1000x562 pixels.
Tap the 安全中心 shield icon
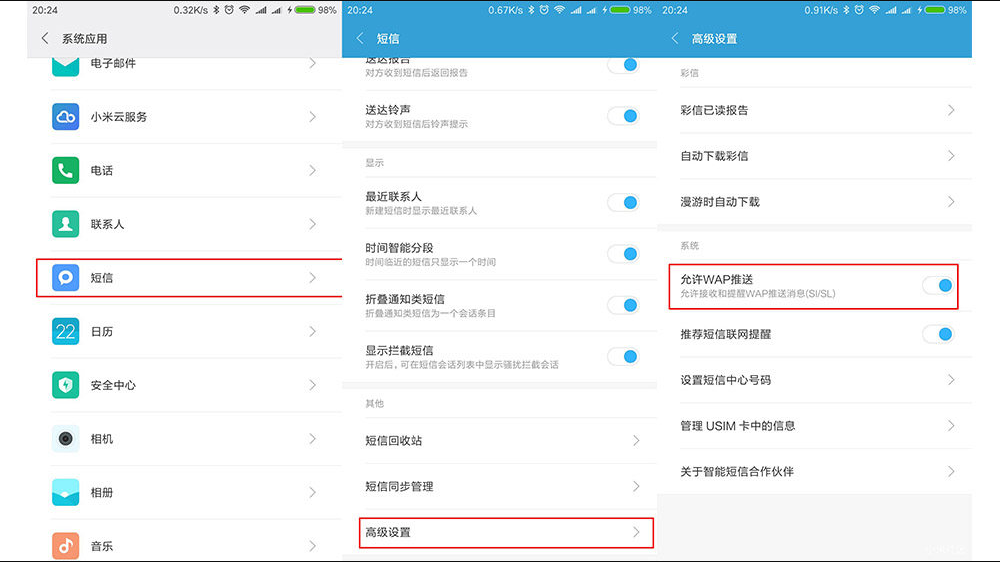65,385
